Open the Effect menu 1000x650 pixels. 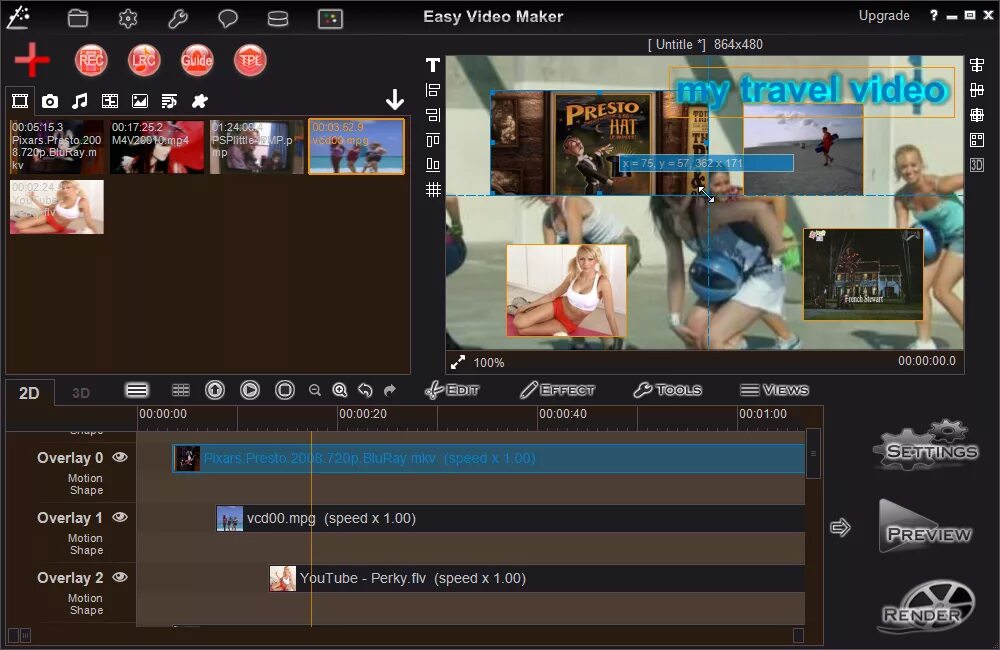coord(557,390)
